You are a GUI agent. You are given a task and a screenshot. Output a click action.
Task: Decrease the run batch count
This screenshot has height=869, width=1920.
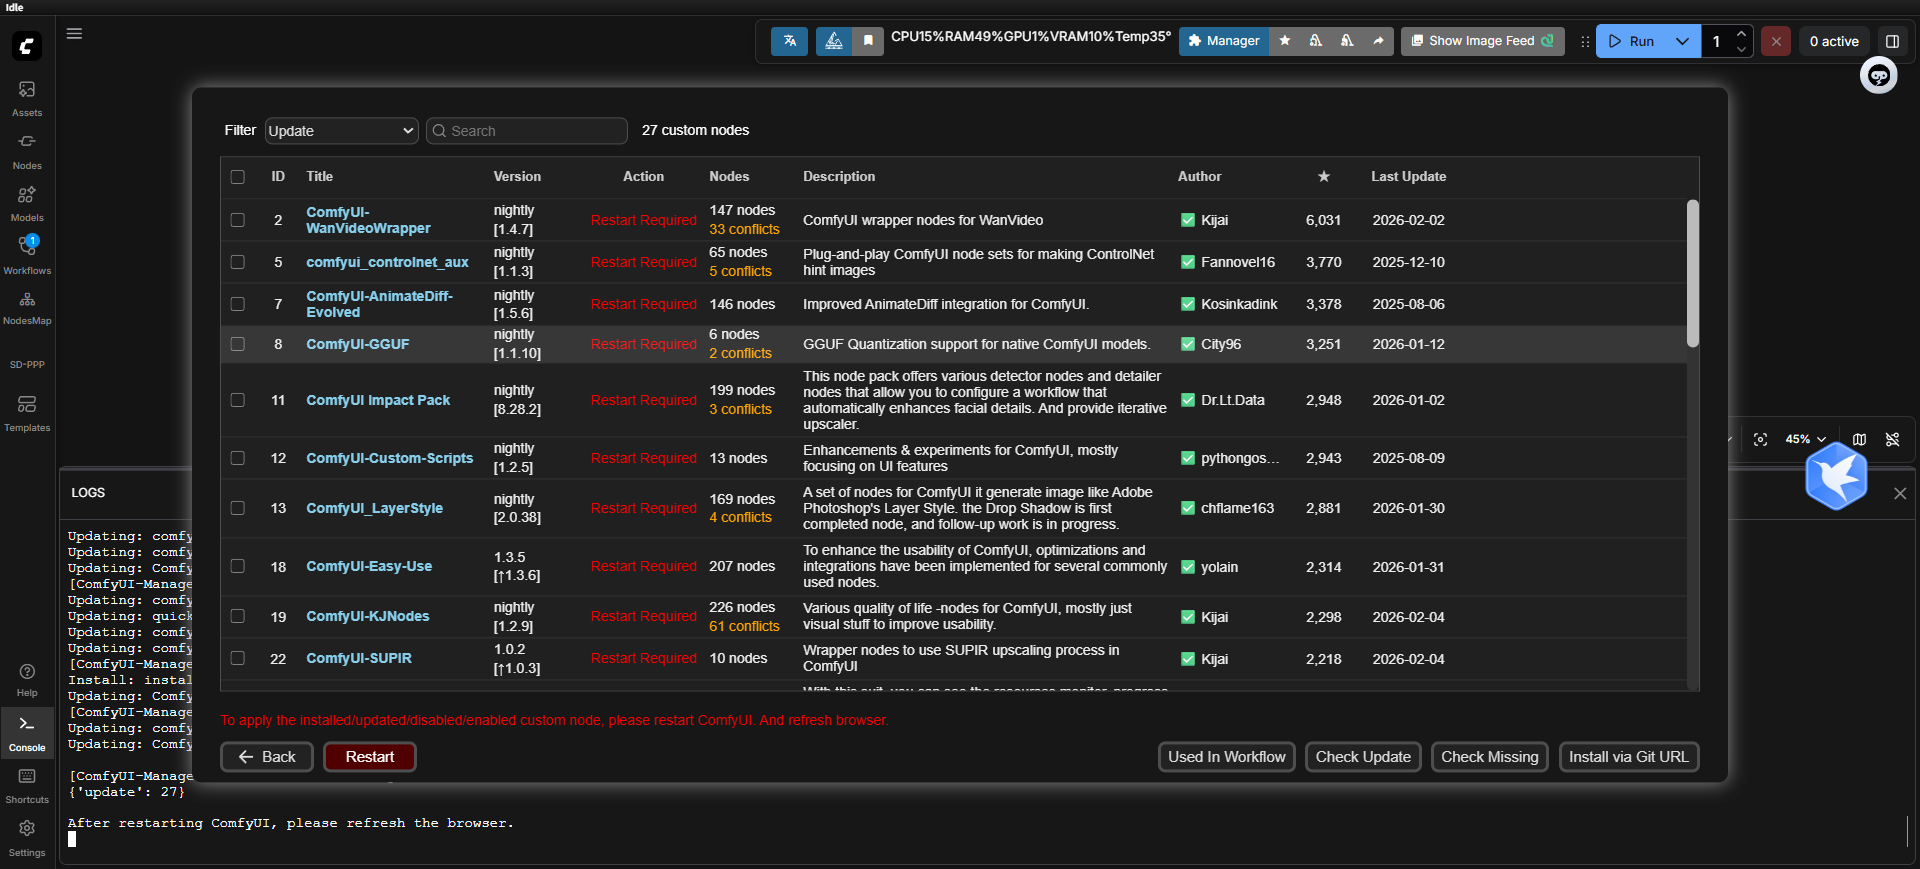pyautogui.click(x=1741, y=49)
